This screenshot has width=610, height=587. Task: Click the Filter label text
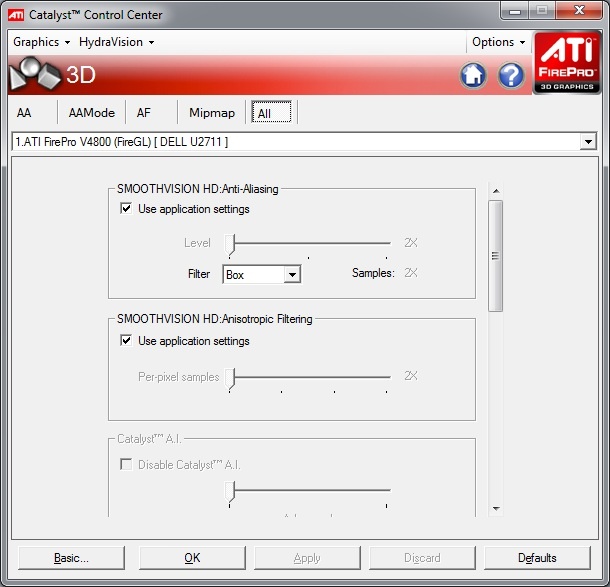coord(199,274)
